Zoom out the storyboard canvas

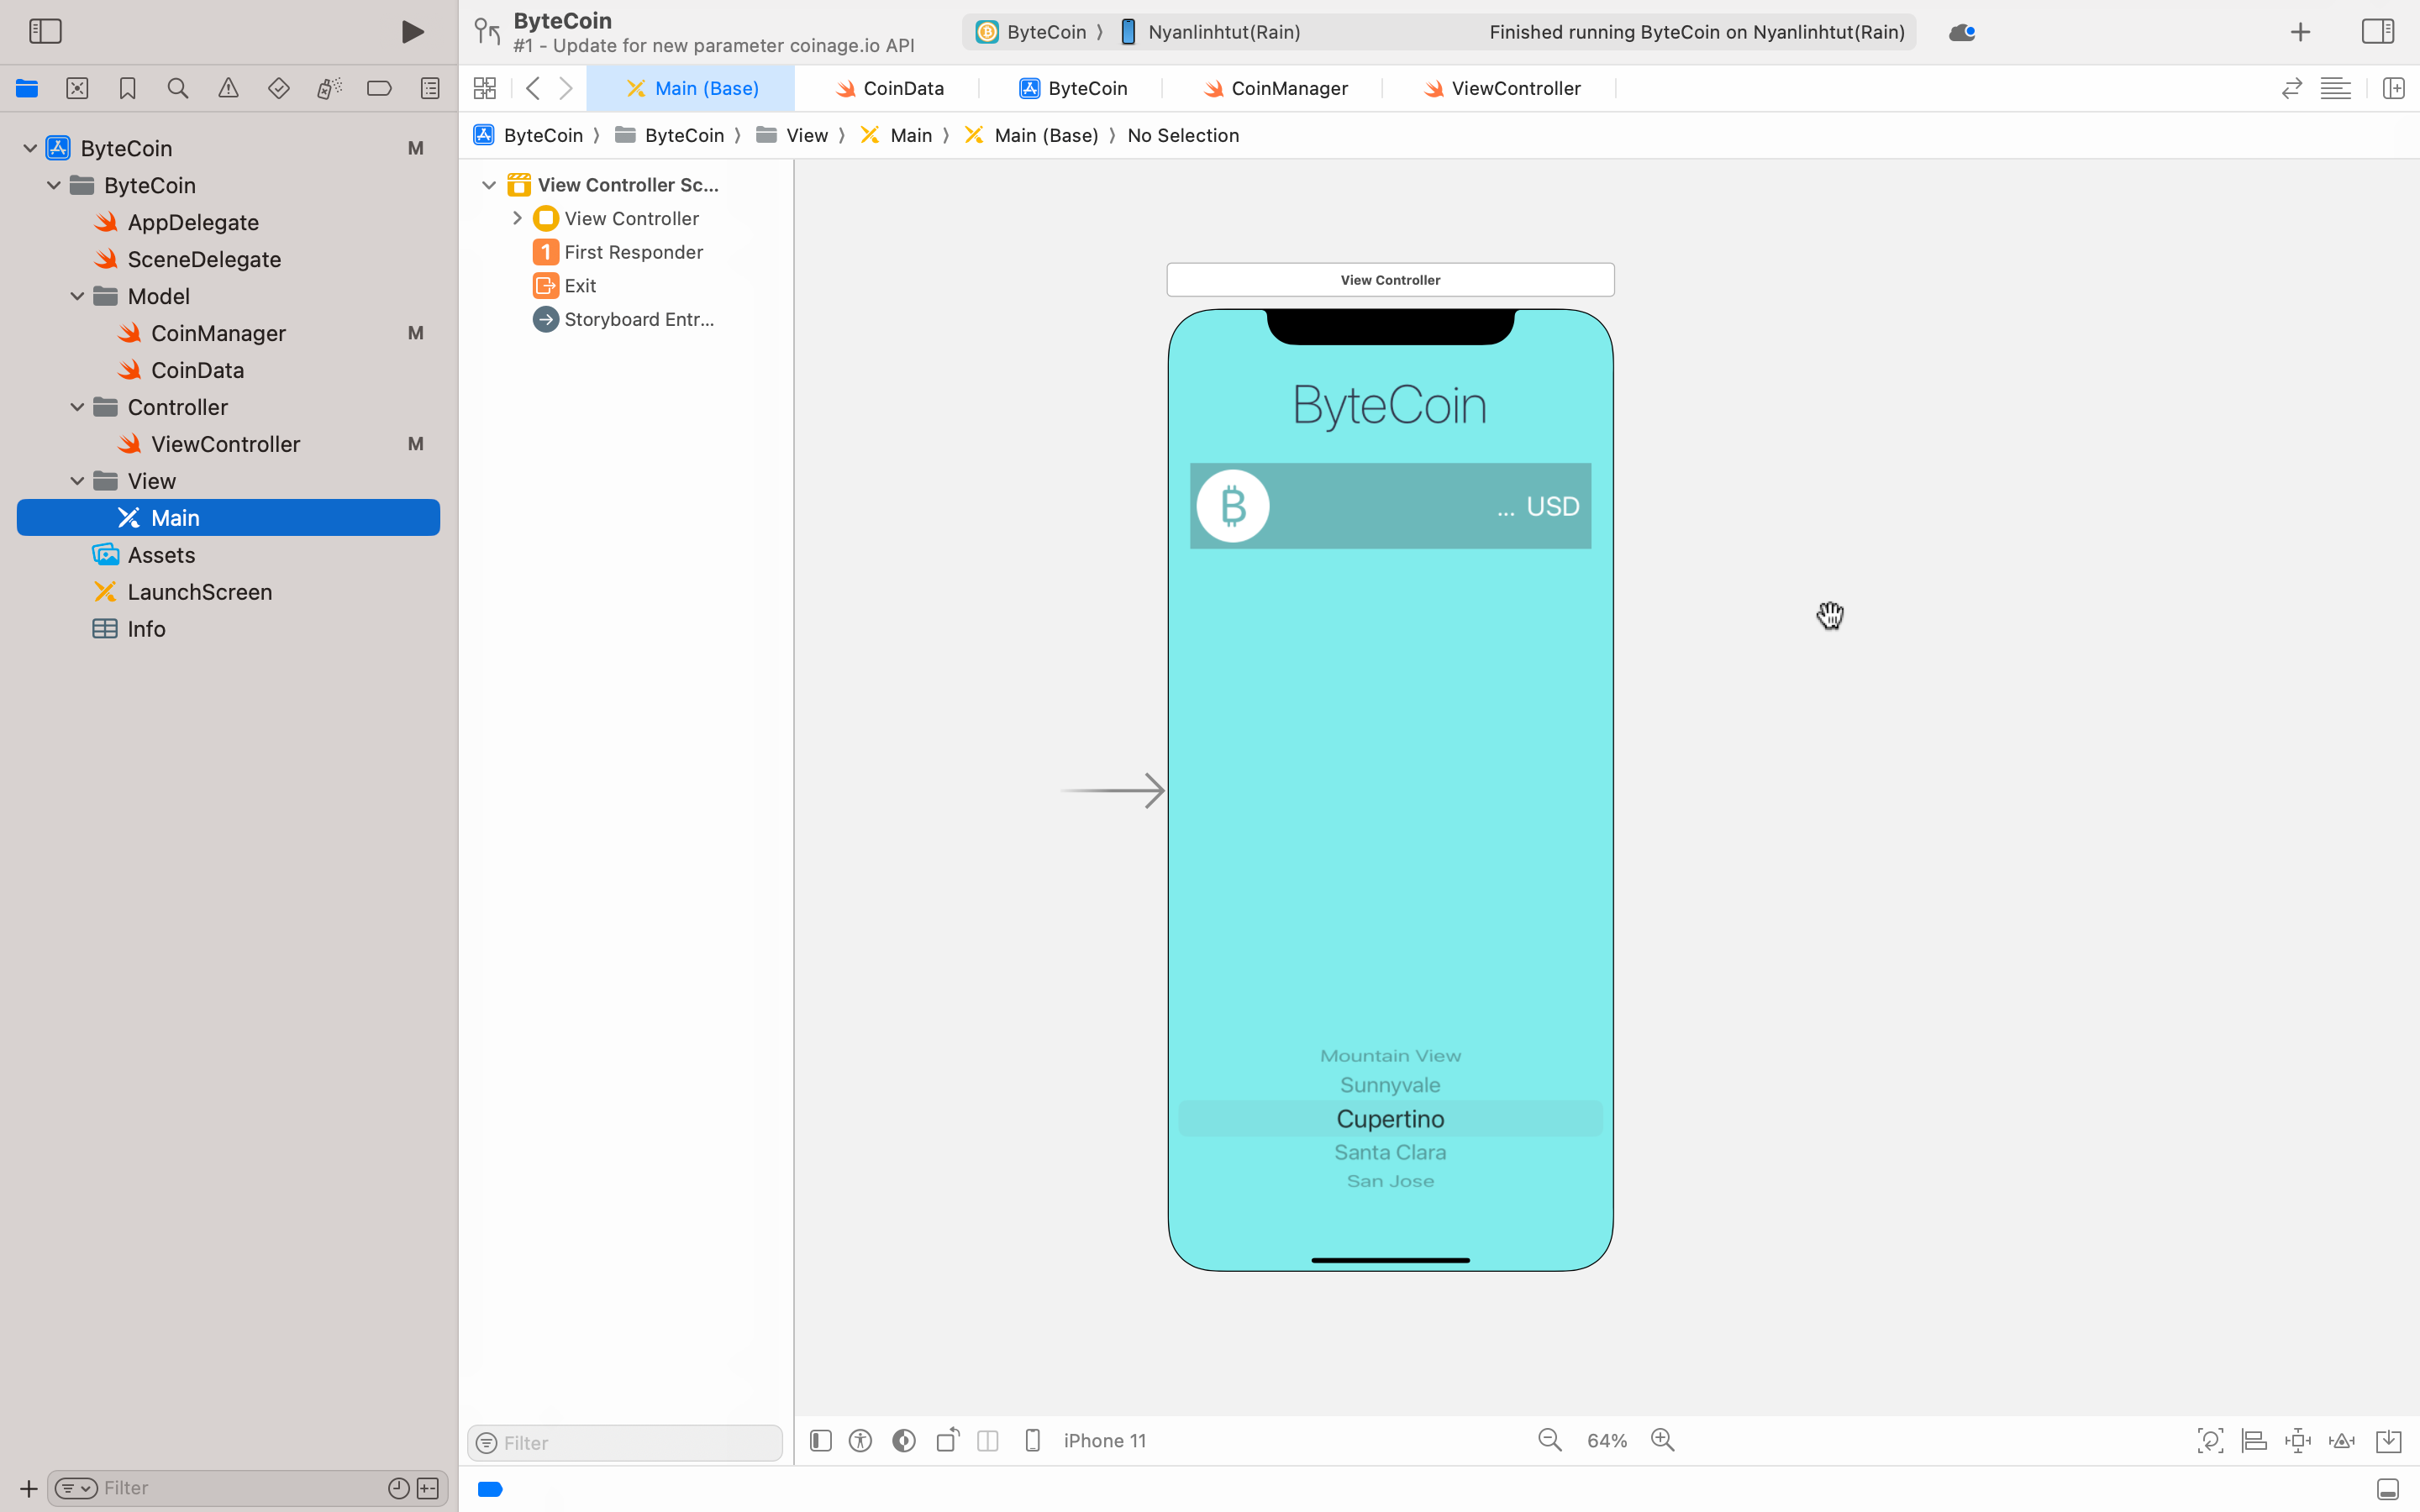(x=1550, y=1440)
